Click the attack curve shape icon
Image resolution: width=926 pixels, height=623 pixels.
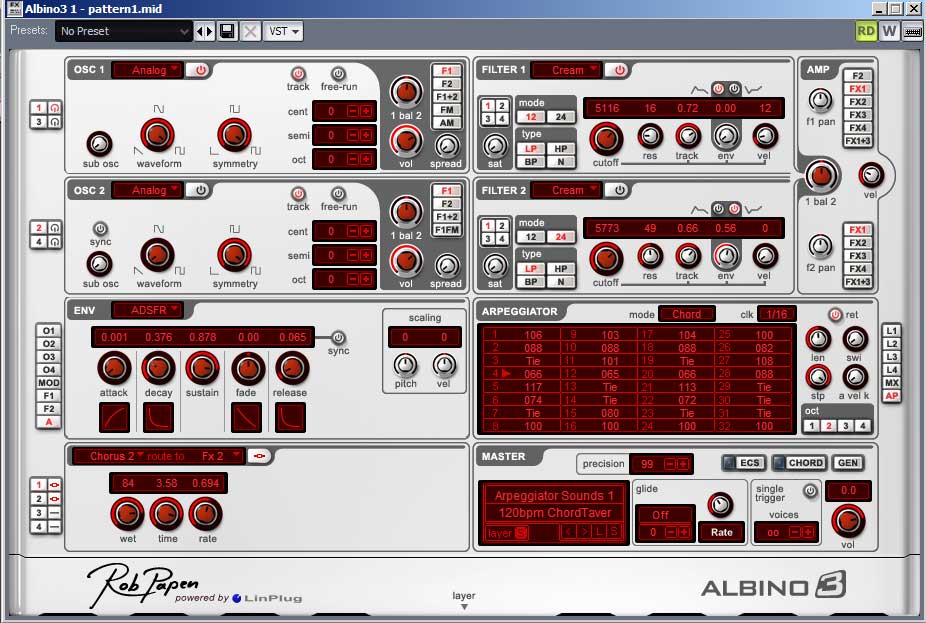point(114,417)
